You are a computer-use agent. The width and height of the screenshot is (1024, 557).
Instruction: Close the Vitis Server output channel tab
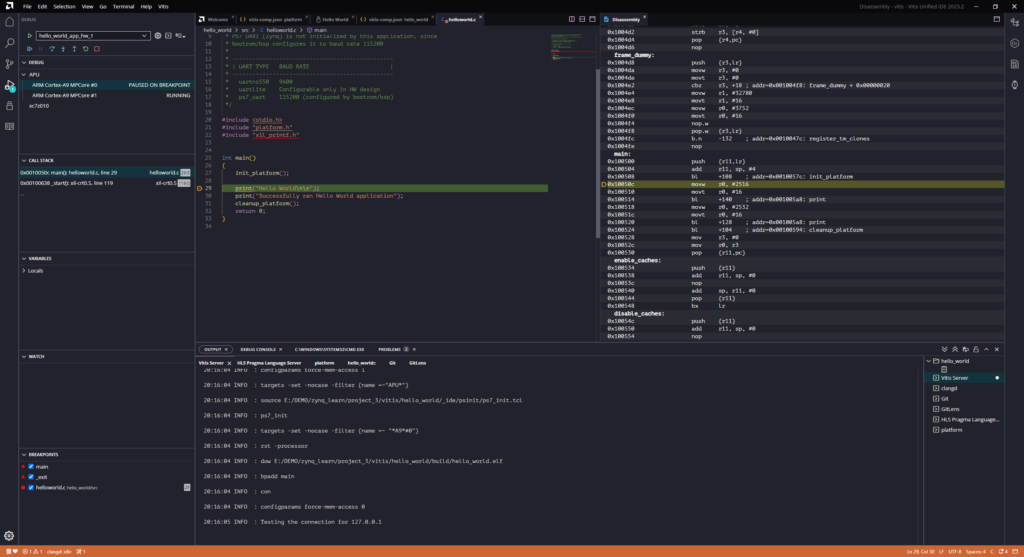coord(229,363)
